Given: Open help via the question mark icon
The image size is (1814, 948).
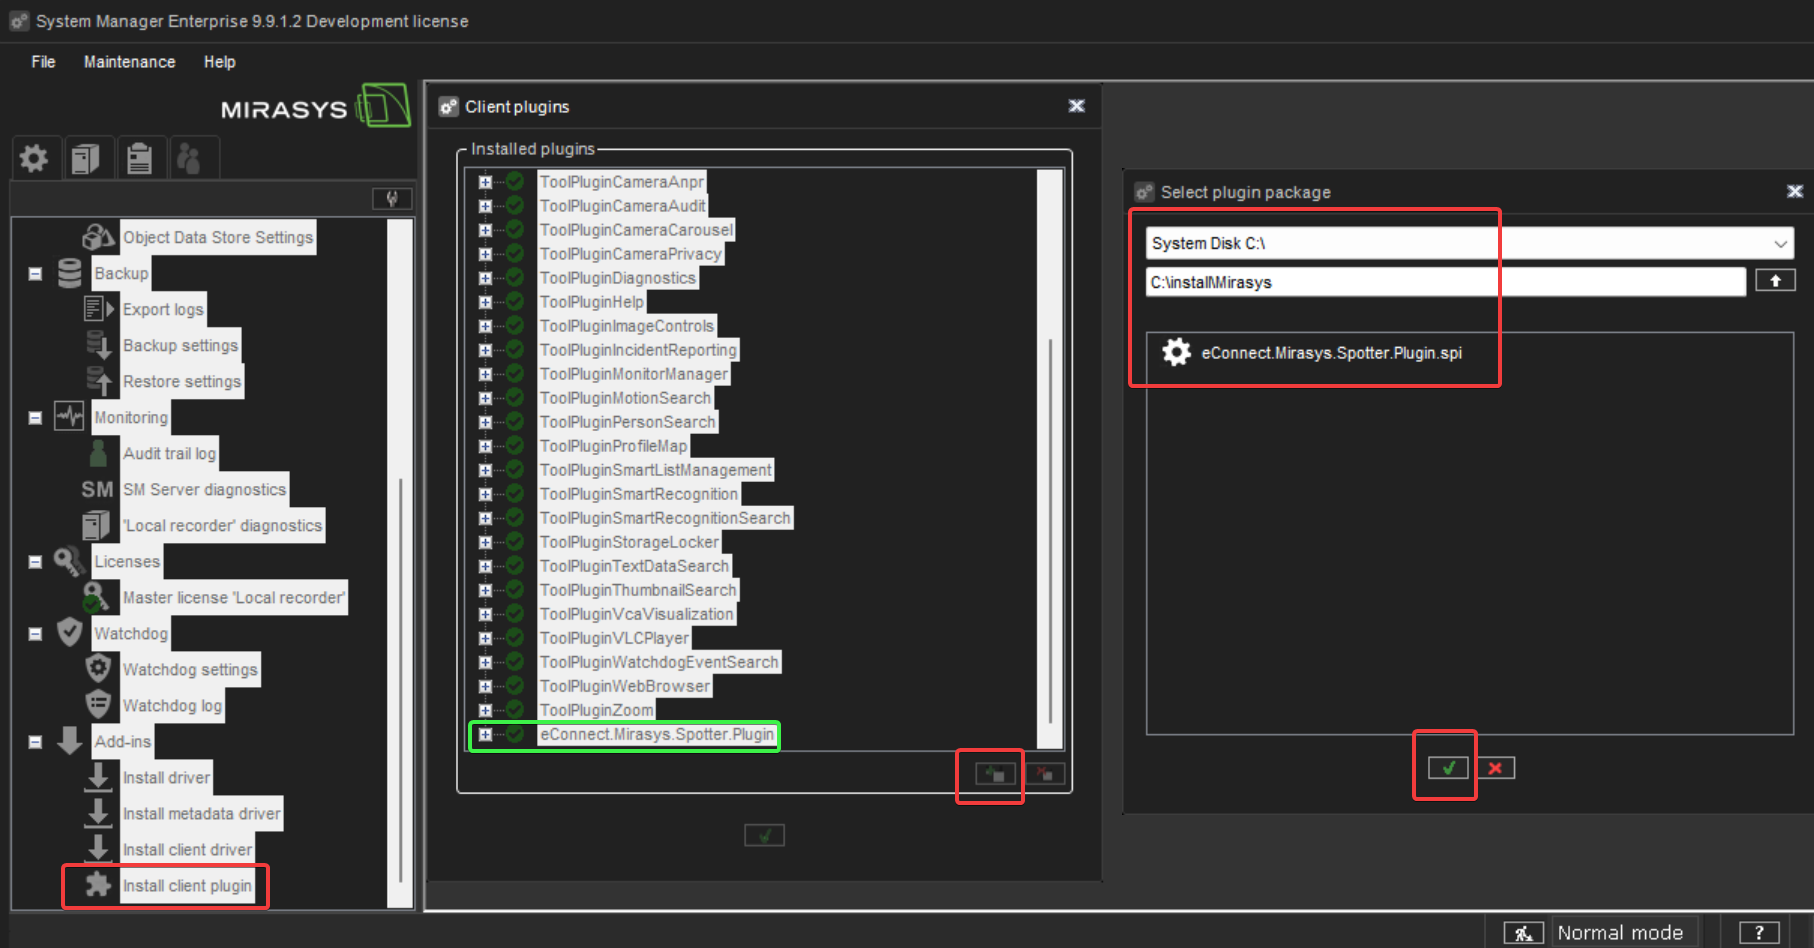Looking at the screenshot, I should (1761, 931).
